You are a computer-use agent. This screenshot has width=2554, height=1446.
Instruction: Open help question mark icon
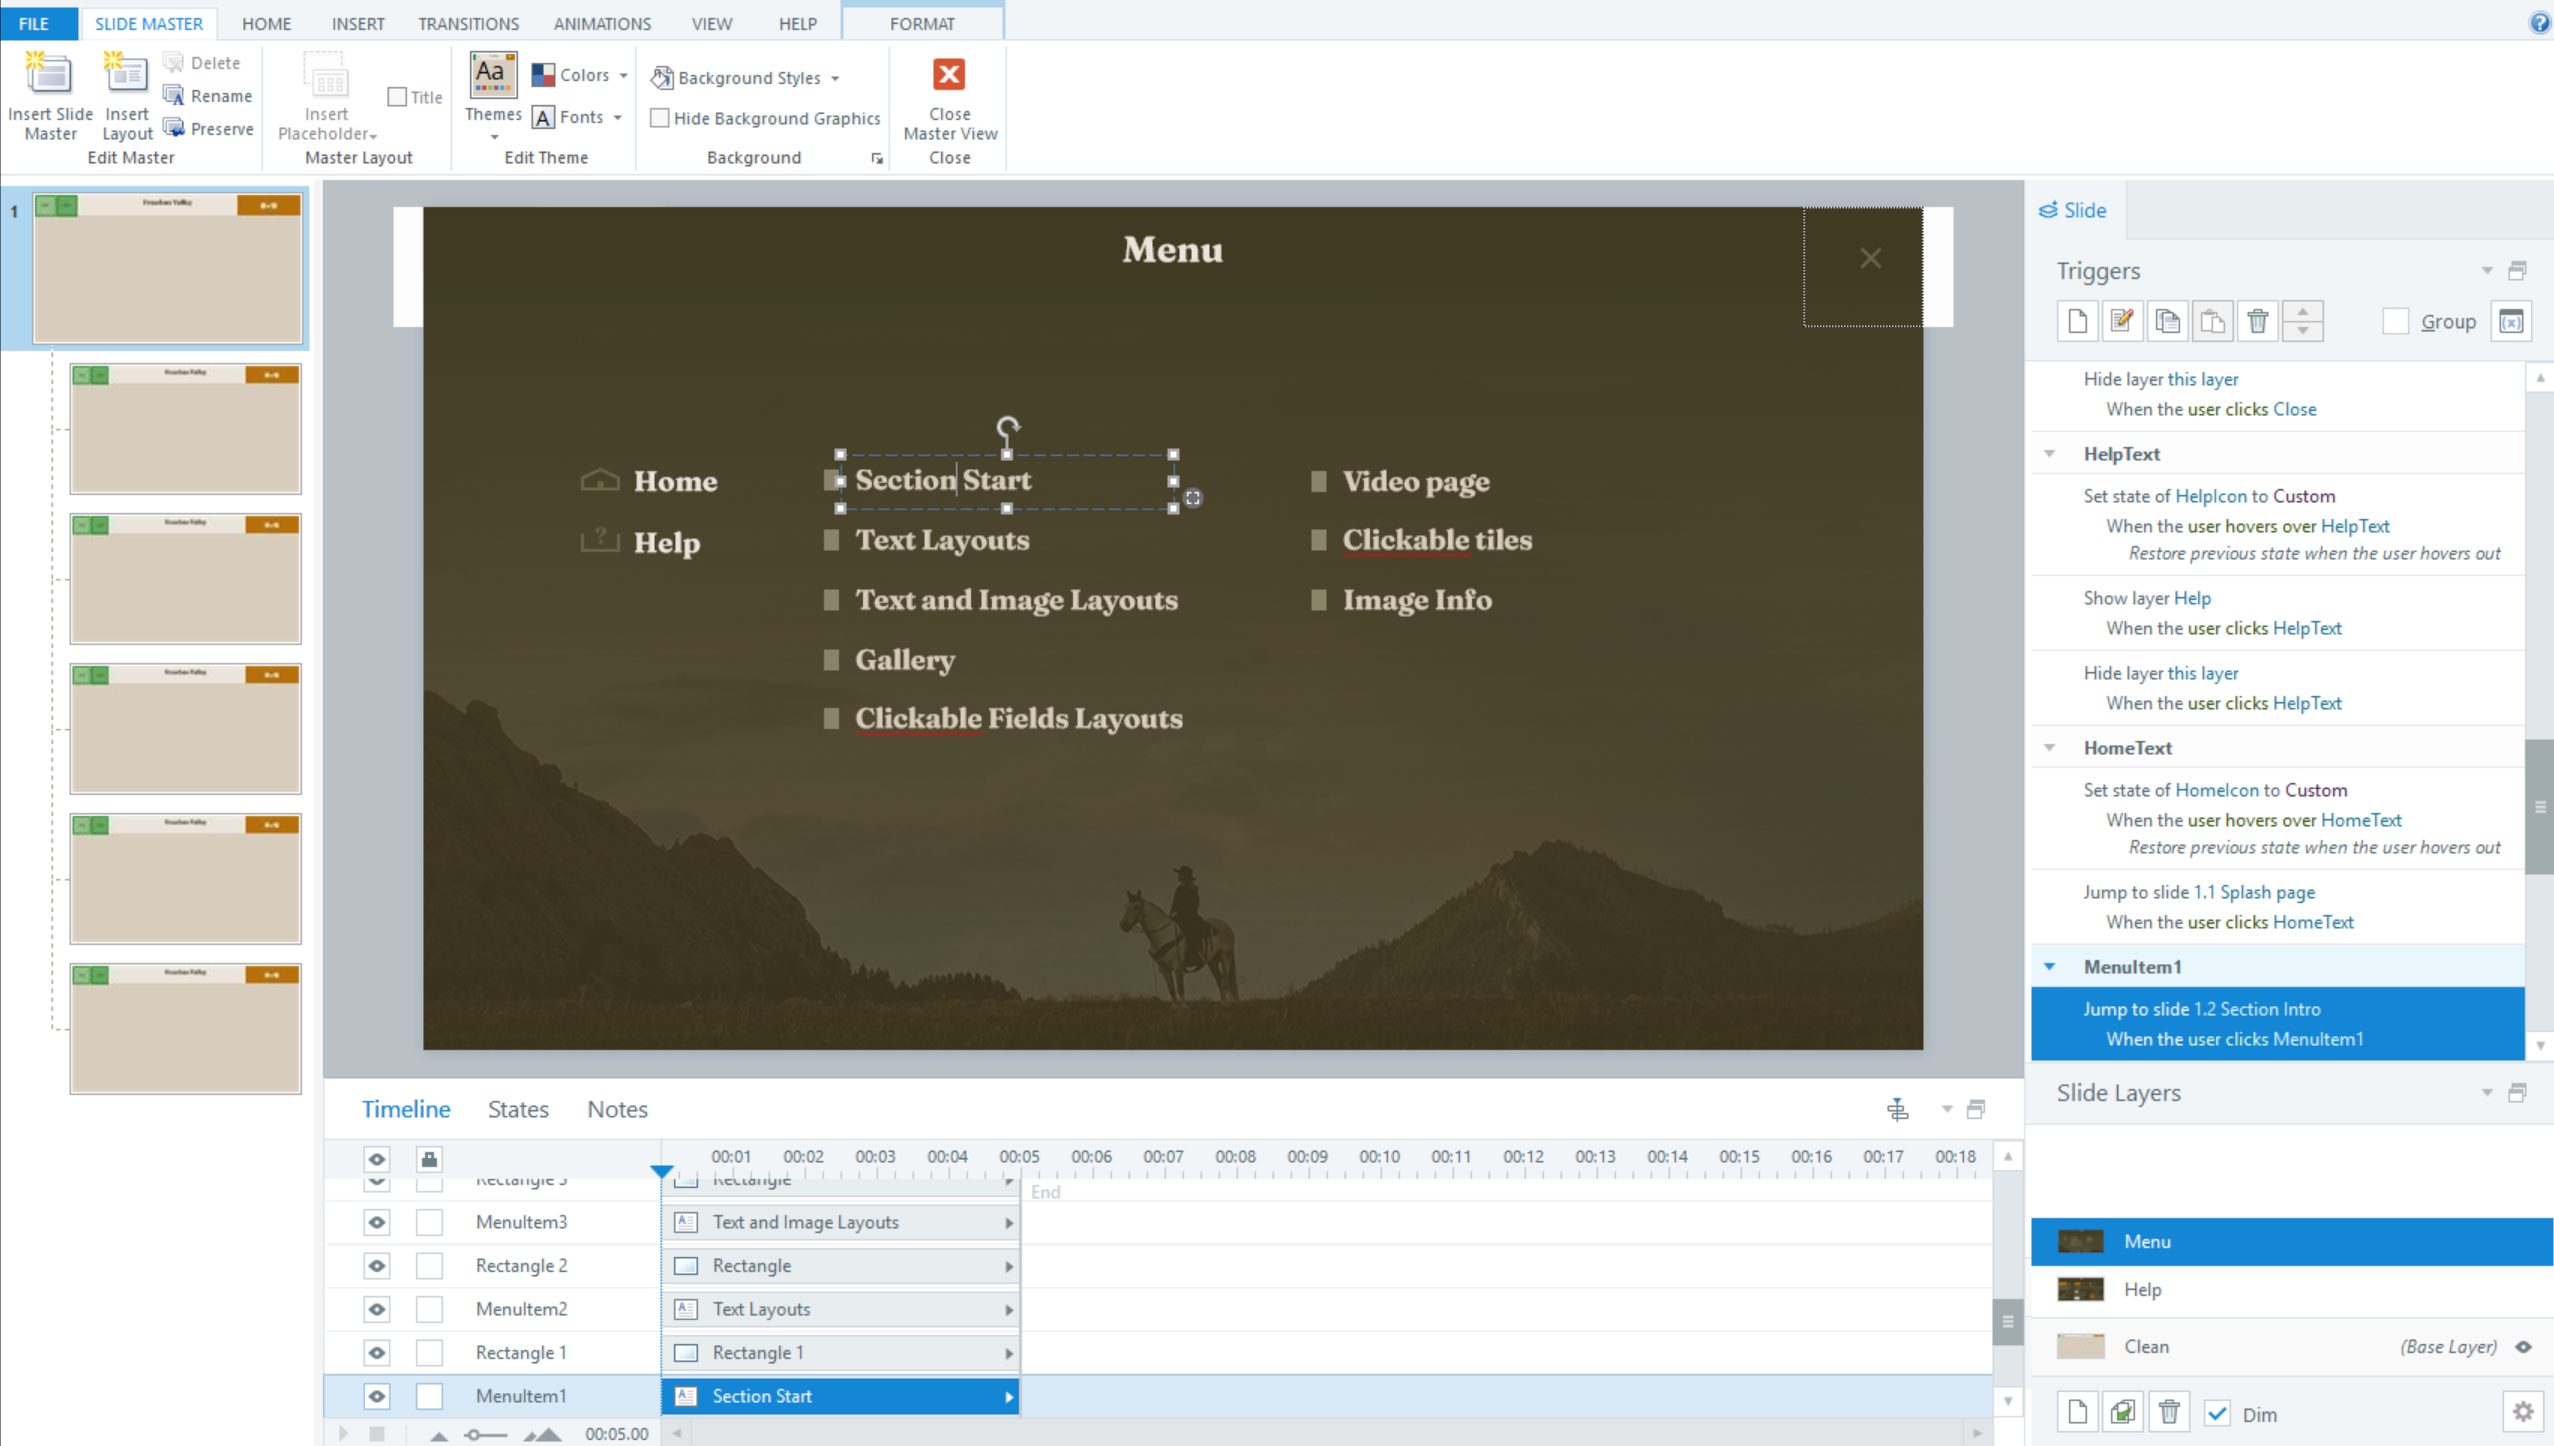point(2540,22)
